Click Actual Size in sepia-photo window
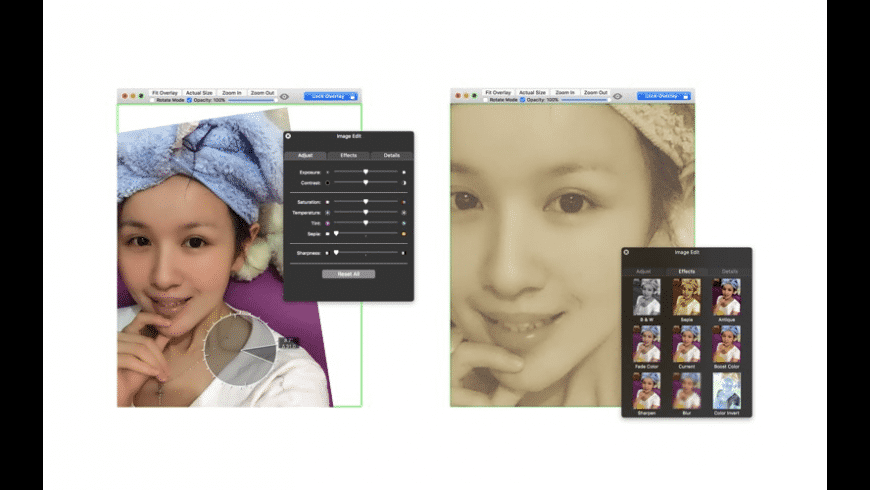 click(x=532, y=93)
